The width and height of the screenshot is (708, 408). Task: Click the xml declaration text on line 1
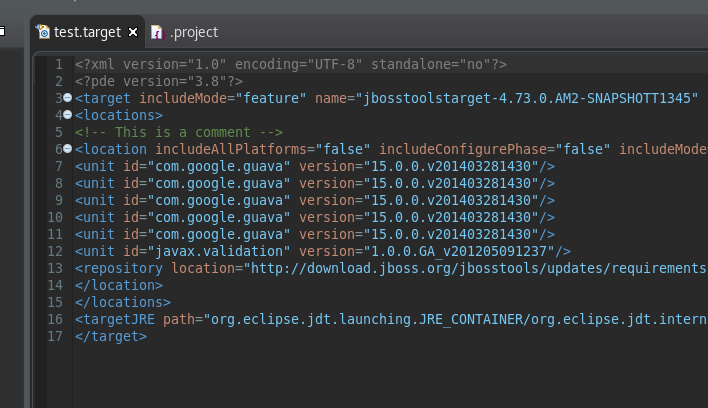point(291,65)
